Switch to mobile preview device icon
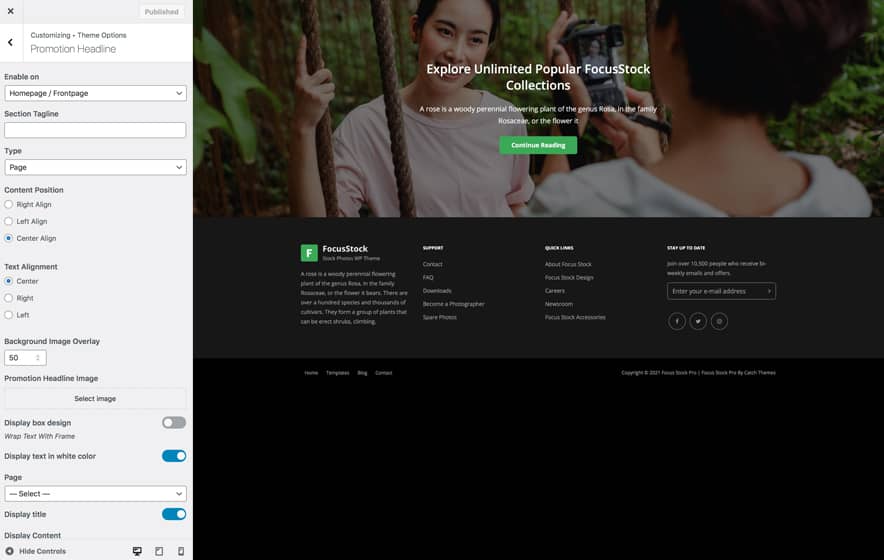Viewport: 884px width, 560px height. [x=181, y=551]
